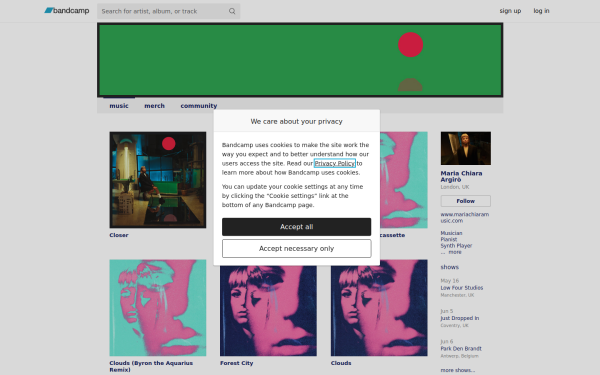
Task: Click the search magnifier icon
Action: pyautogui.click(x=232, y=11)
